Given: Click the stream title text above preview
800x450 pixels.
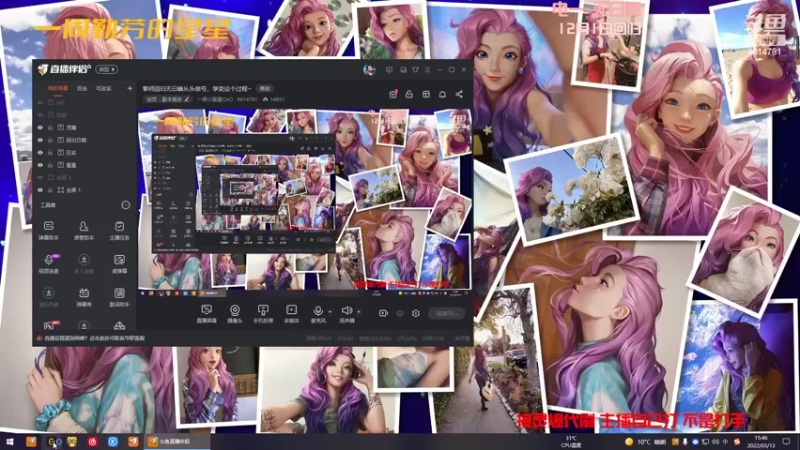Looking at the screenshot, I should coord(197,88).
